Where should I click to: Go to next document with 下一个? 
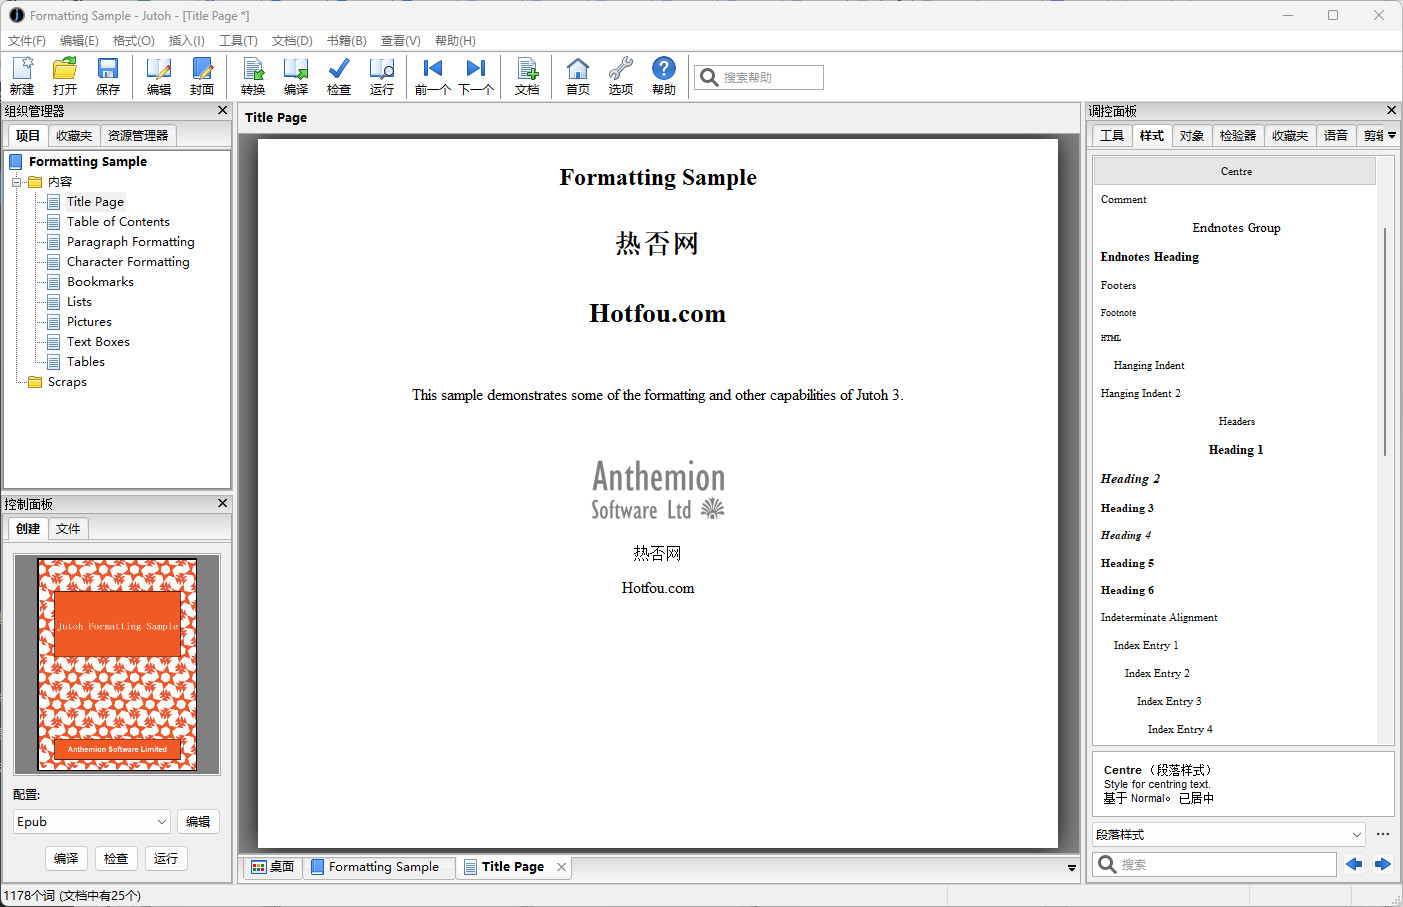click(476, 76)
